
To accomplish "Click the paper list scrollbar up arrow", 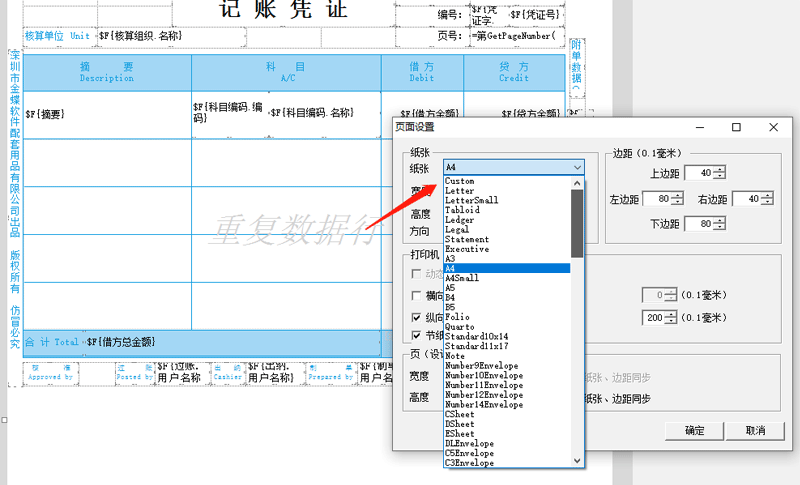I will point(577,183).
